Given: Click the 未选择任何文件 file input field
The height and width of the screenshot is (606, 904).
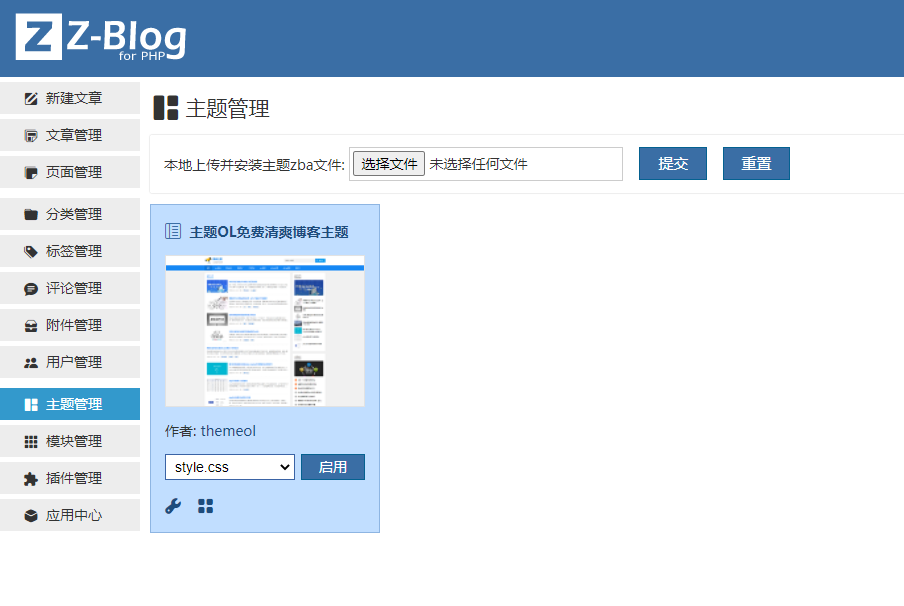Looking at the screenshot, I should pyautogui.click(x=486, y=164).
